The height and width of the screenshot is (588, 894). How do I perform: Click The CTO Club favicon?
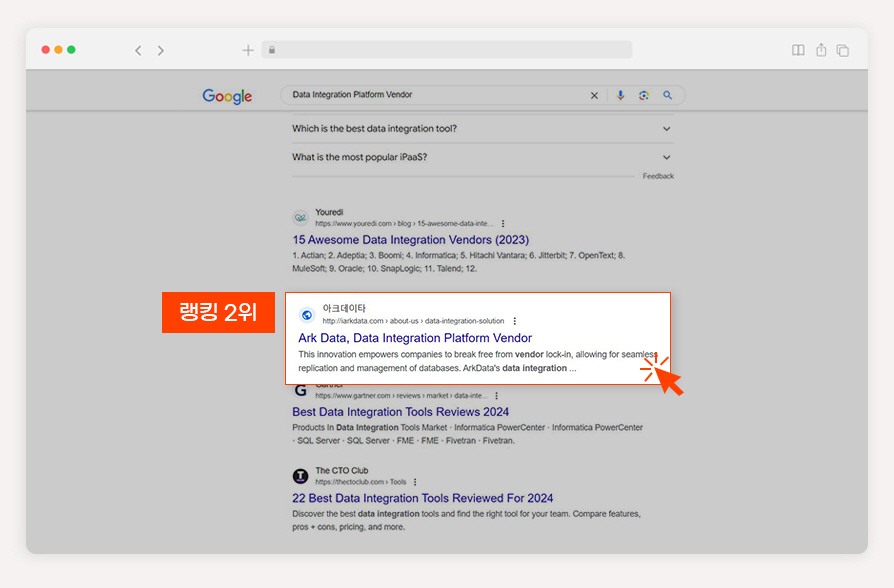pos(300,476)
